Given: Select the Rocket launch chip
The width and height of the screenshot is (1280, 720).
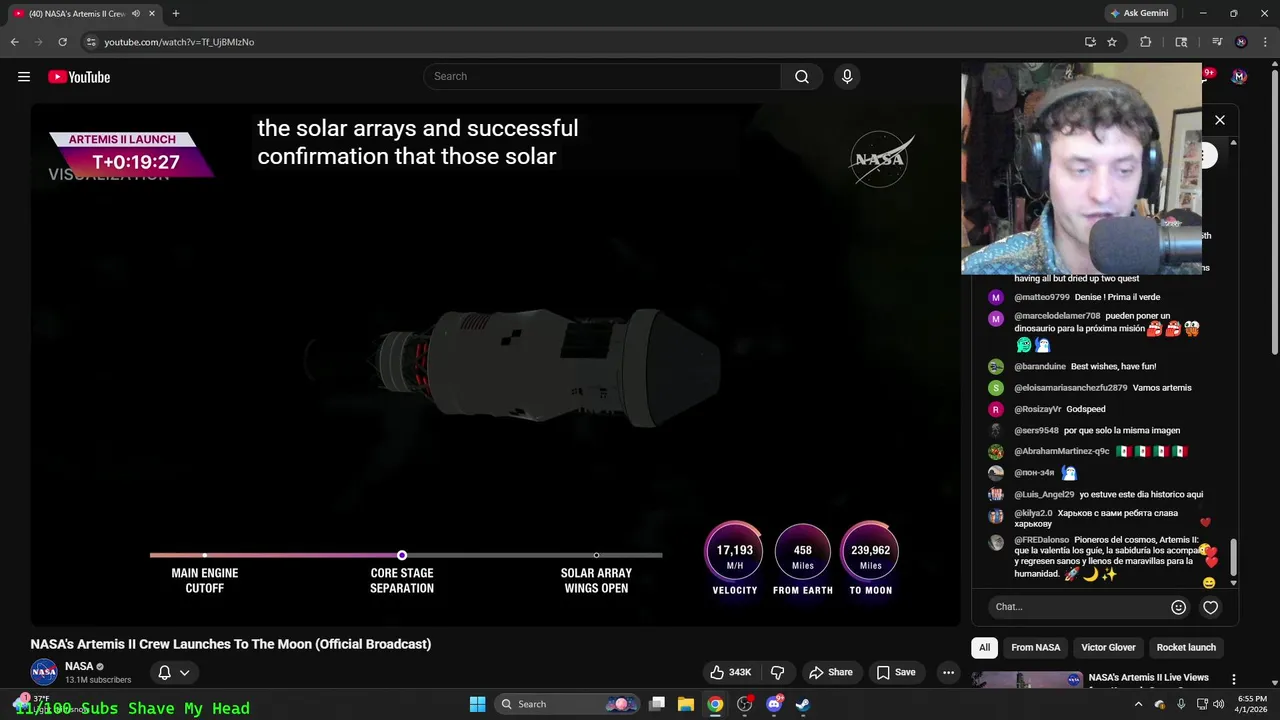Looking at the screenshot, I should coord(1186,647).
